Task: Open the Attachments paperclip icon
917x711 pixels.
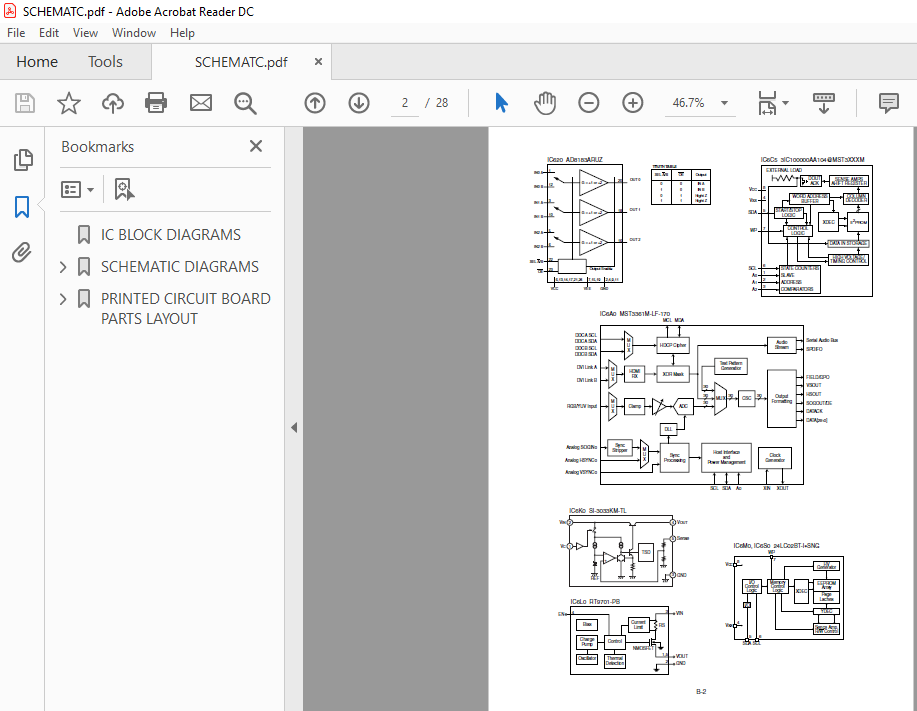Action: click(x=22, y=253)
